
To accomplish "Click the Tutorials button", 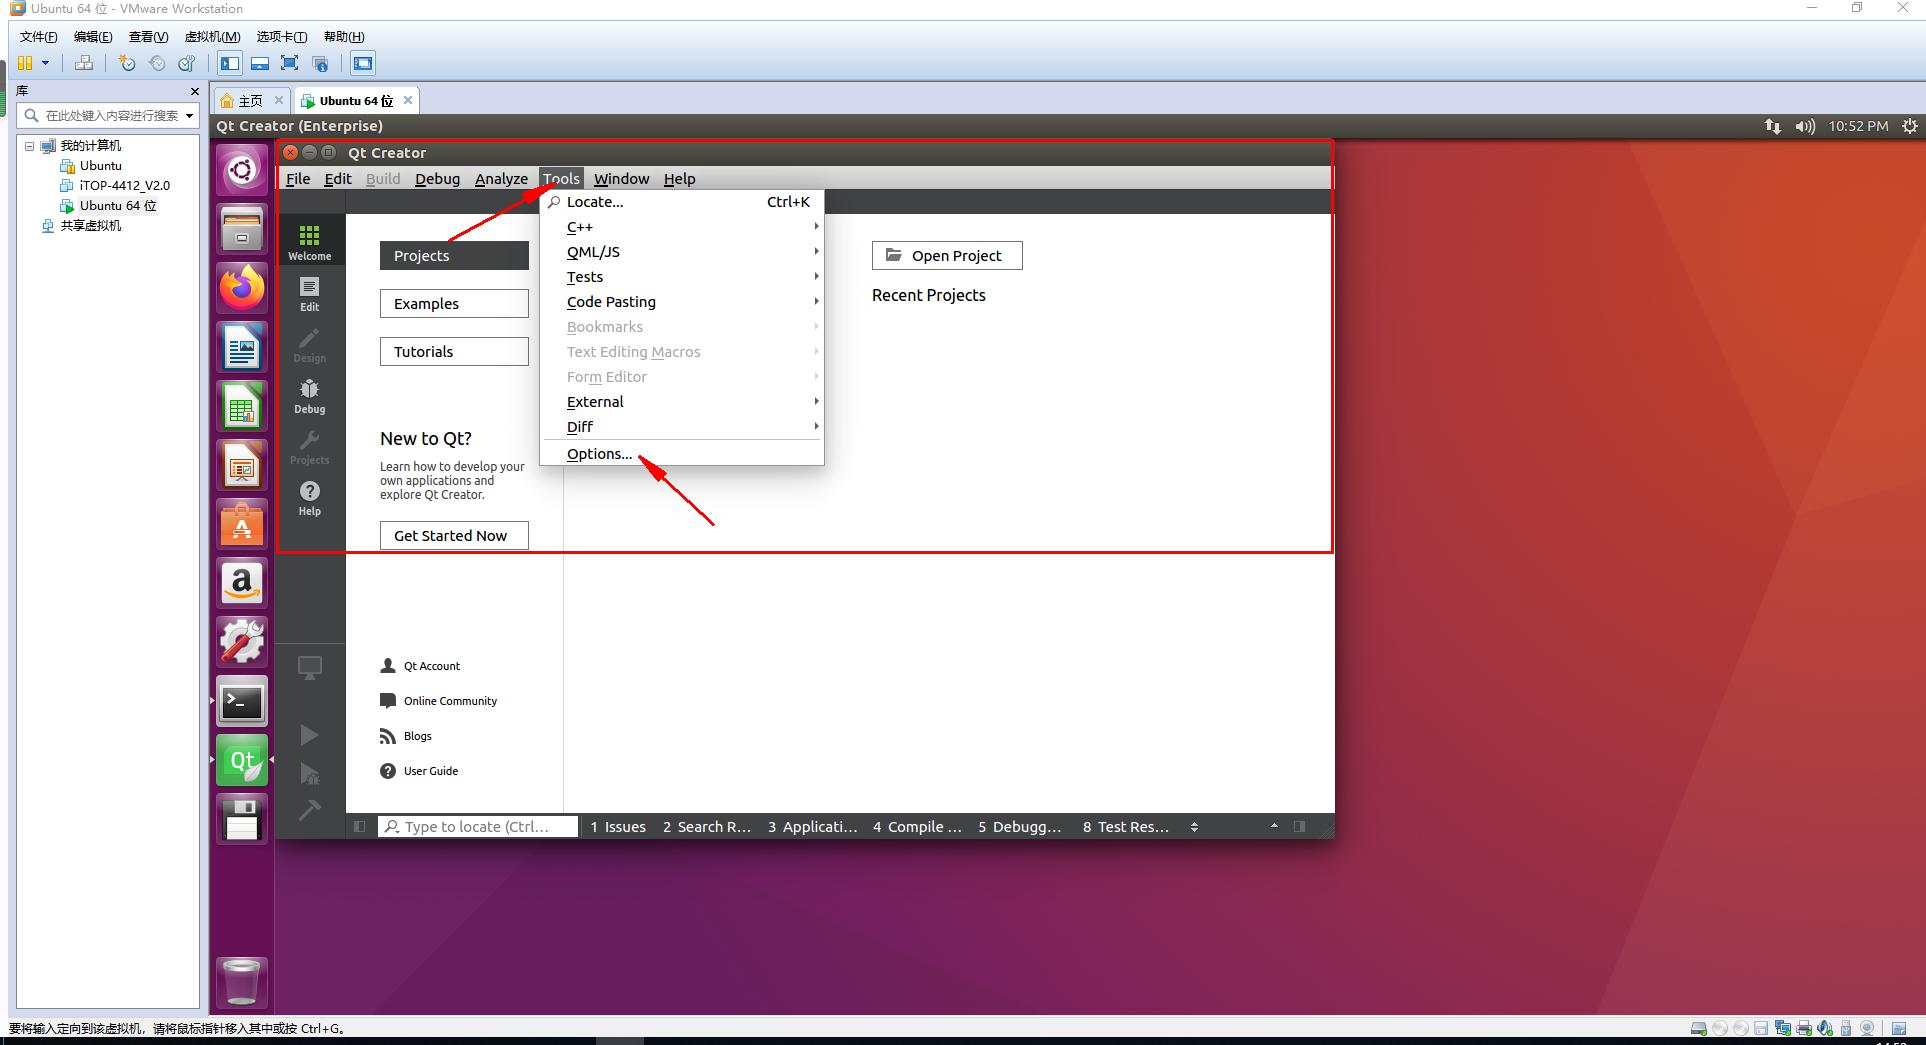I will [x=454, y=352].
